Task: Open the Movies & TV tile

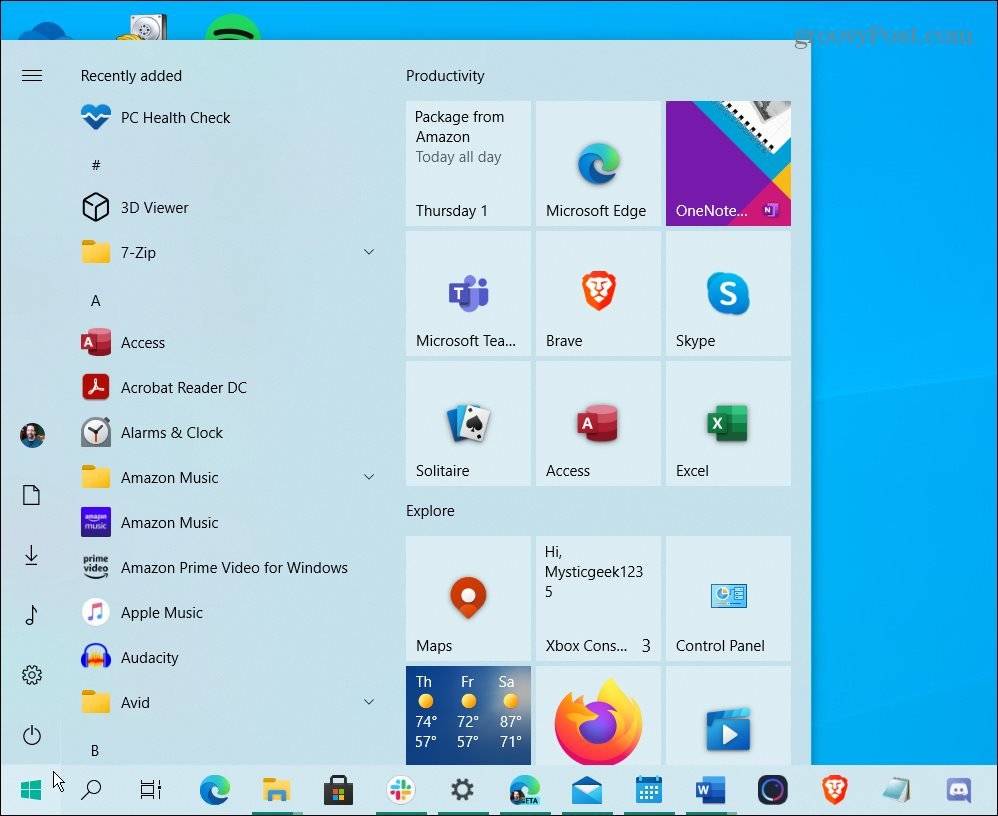Action: [x=728, y=715]
